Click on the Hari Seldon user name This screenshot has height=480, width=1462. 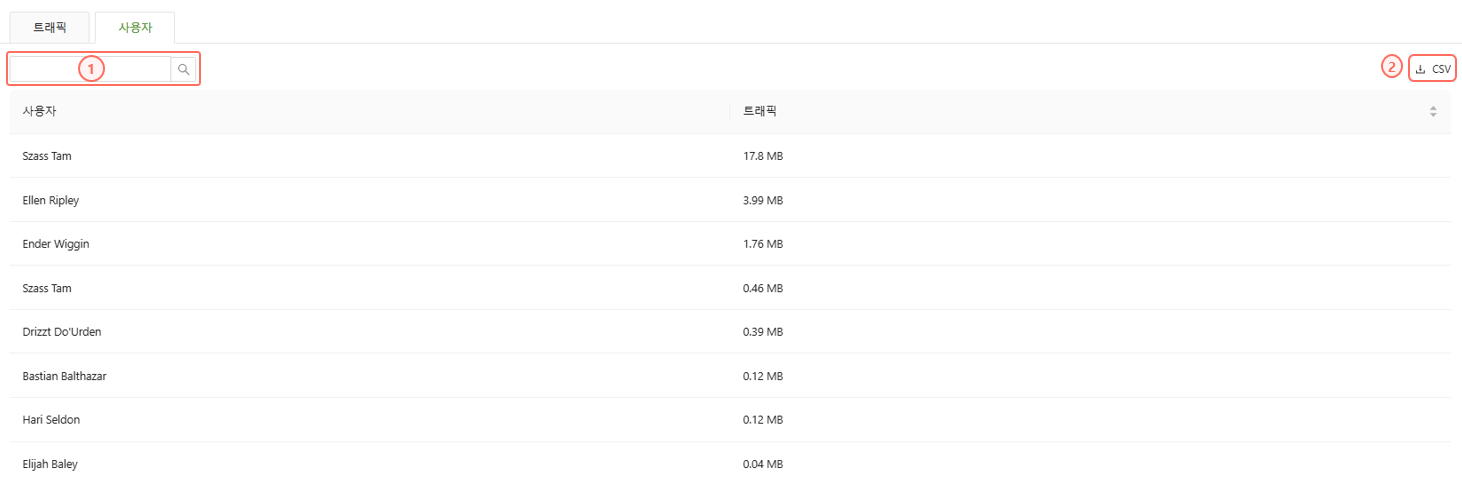coord(51,420)
